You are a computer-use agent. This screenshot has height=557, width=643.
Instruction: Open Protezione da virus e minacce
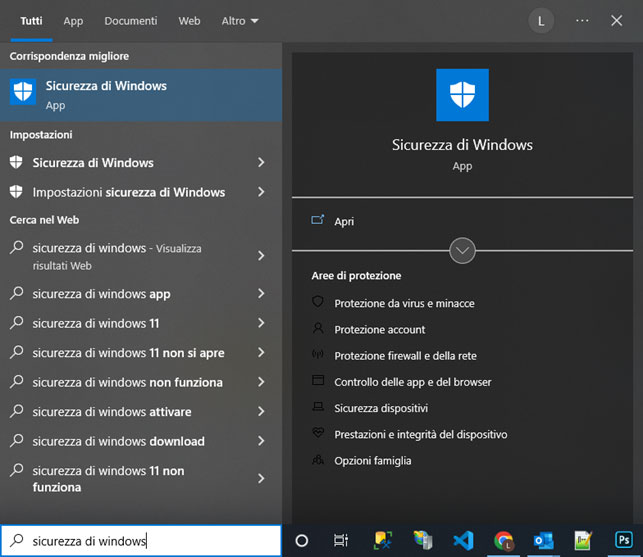(404, 304)
